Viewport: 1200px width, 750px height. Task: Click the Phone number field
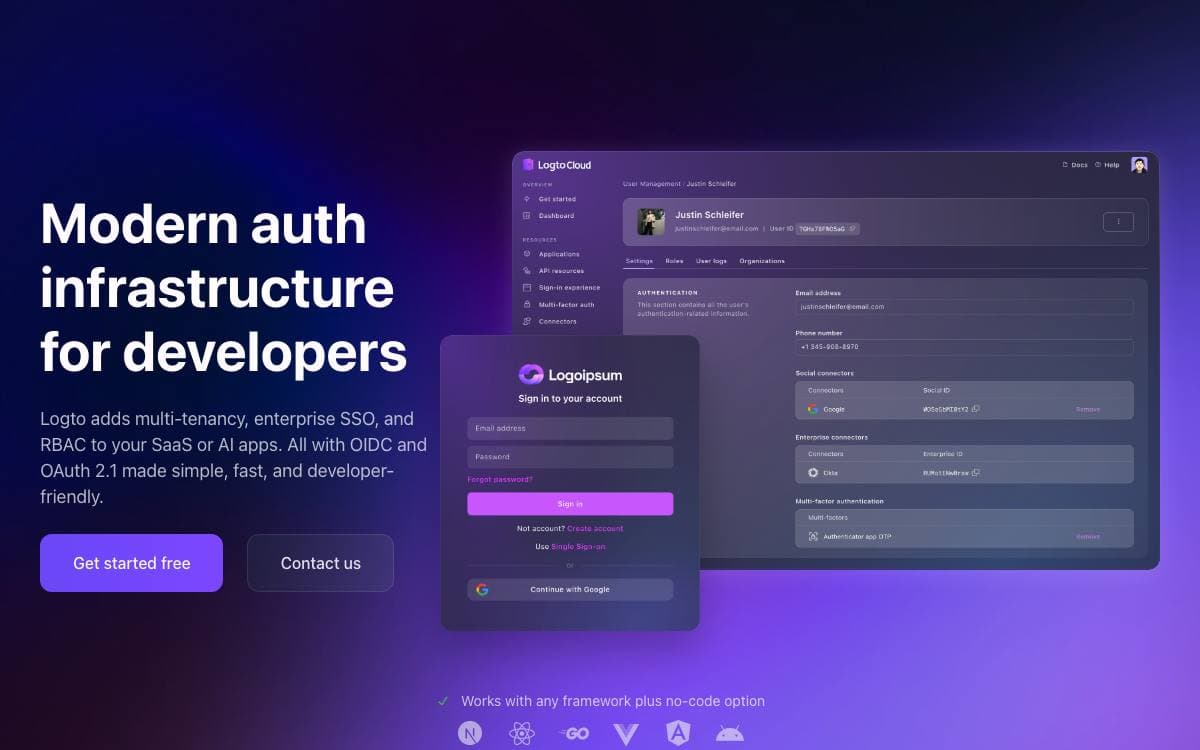pyautogui.click(x=964, y=347)
